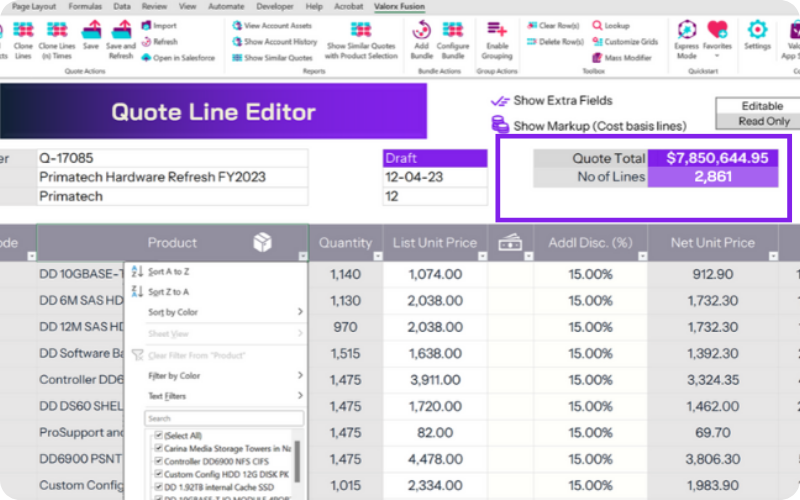Image resolution: width=800 pixels, height=500 pixels.
Task: Open the Automate ribbon tab
Action: click(226, 7)
